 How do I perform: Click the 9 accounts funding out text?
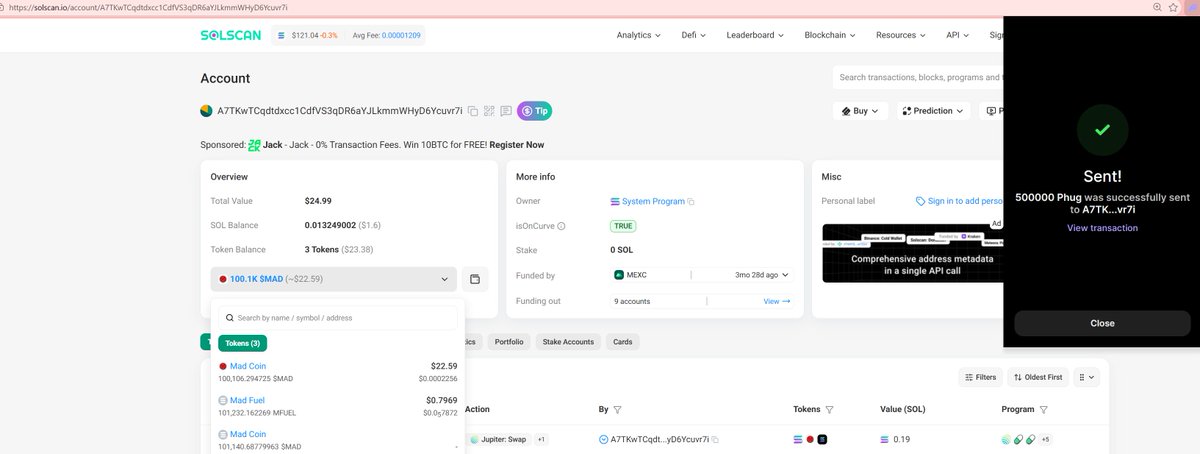[633, 301]
